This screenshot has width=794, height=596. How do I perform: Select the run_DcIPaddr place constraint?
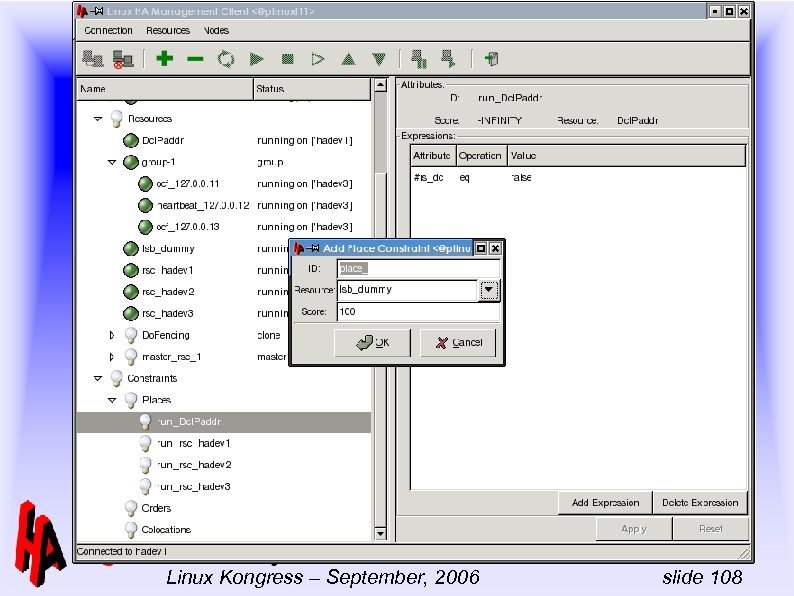tap(224, 422)
